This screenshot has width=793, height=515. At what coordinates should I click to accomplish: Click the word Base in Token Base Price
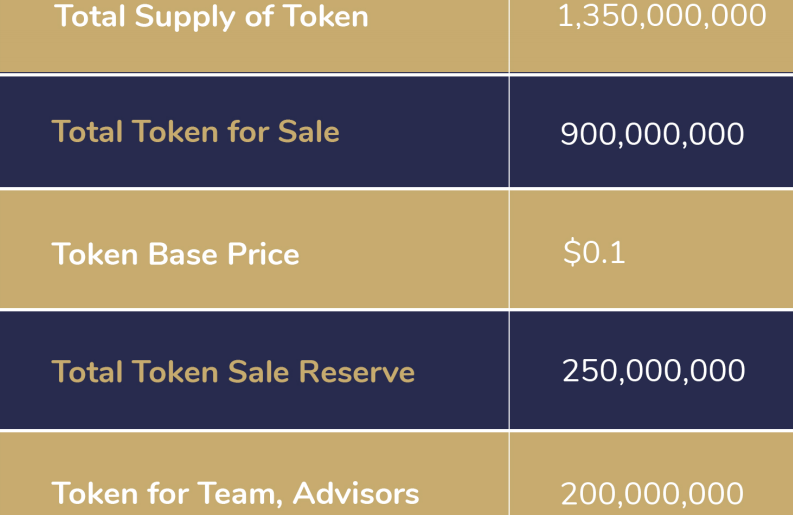[x=184, y=253]
